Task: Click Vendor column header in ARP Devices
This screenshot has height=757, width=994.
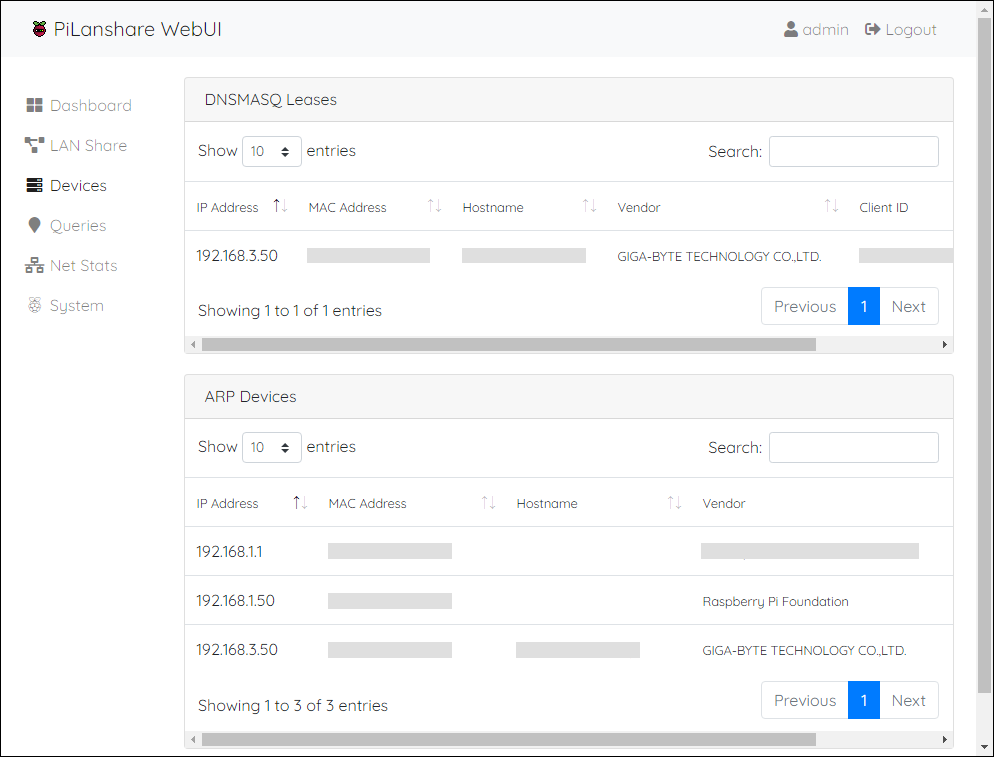Action: point(723,503)
